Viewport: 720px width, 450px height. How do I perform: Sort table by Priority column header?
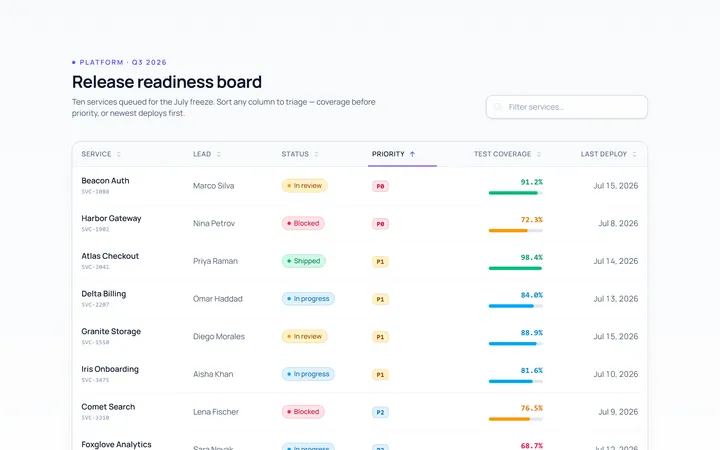[388, 154]
